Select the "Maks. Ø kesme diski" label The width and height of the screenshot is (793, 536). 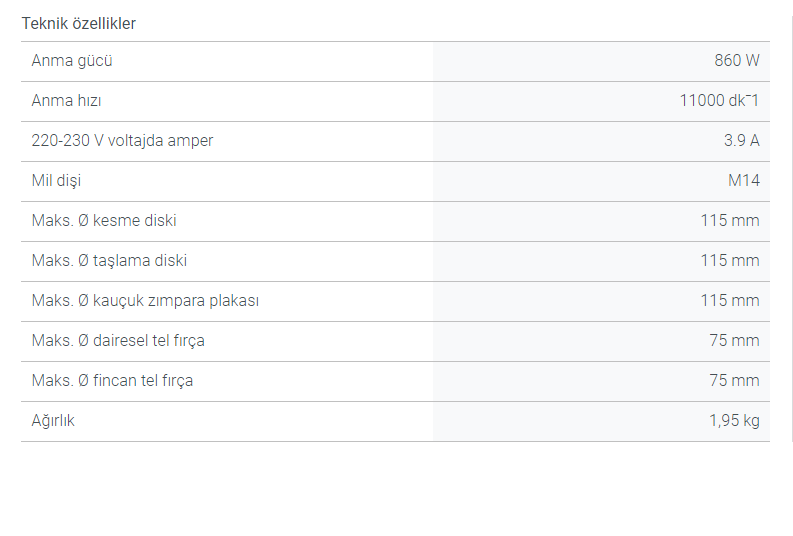[104, 221]
